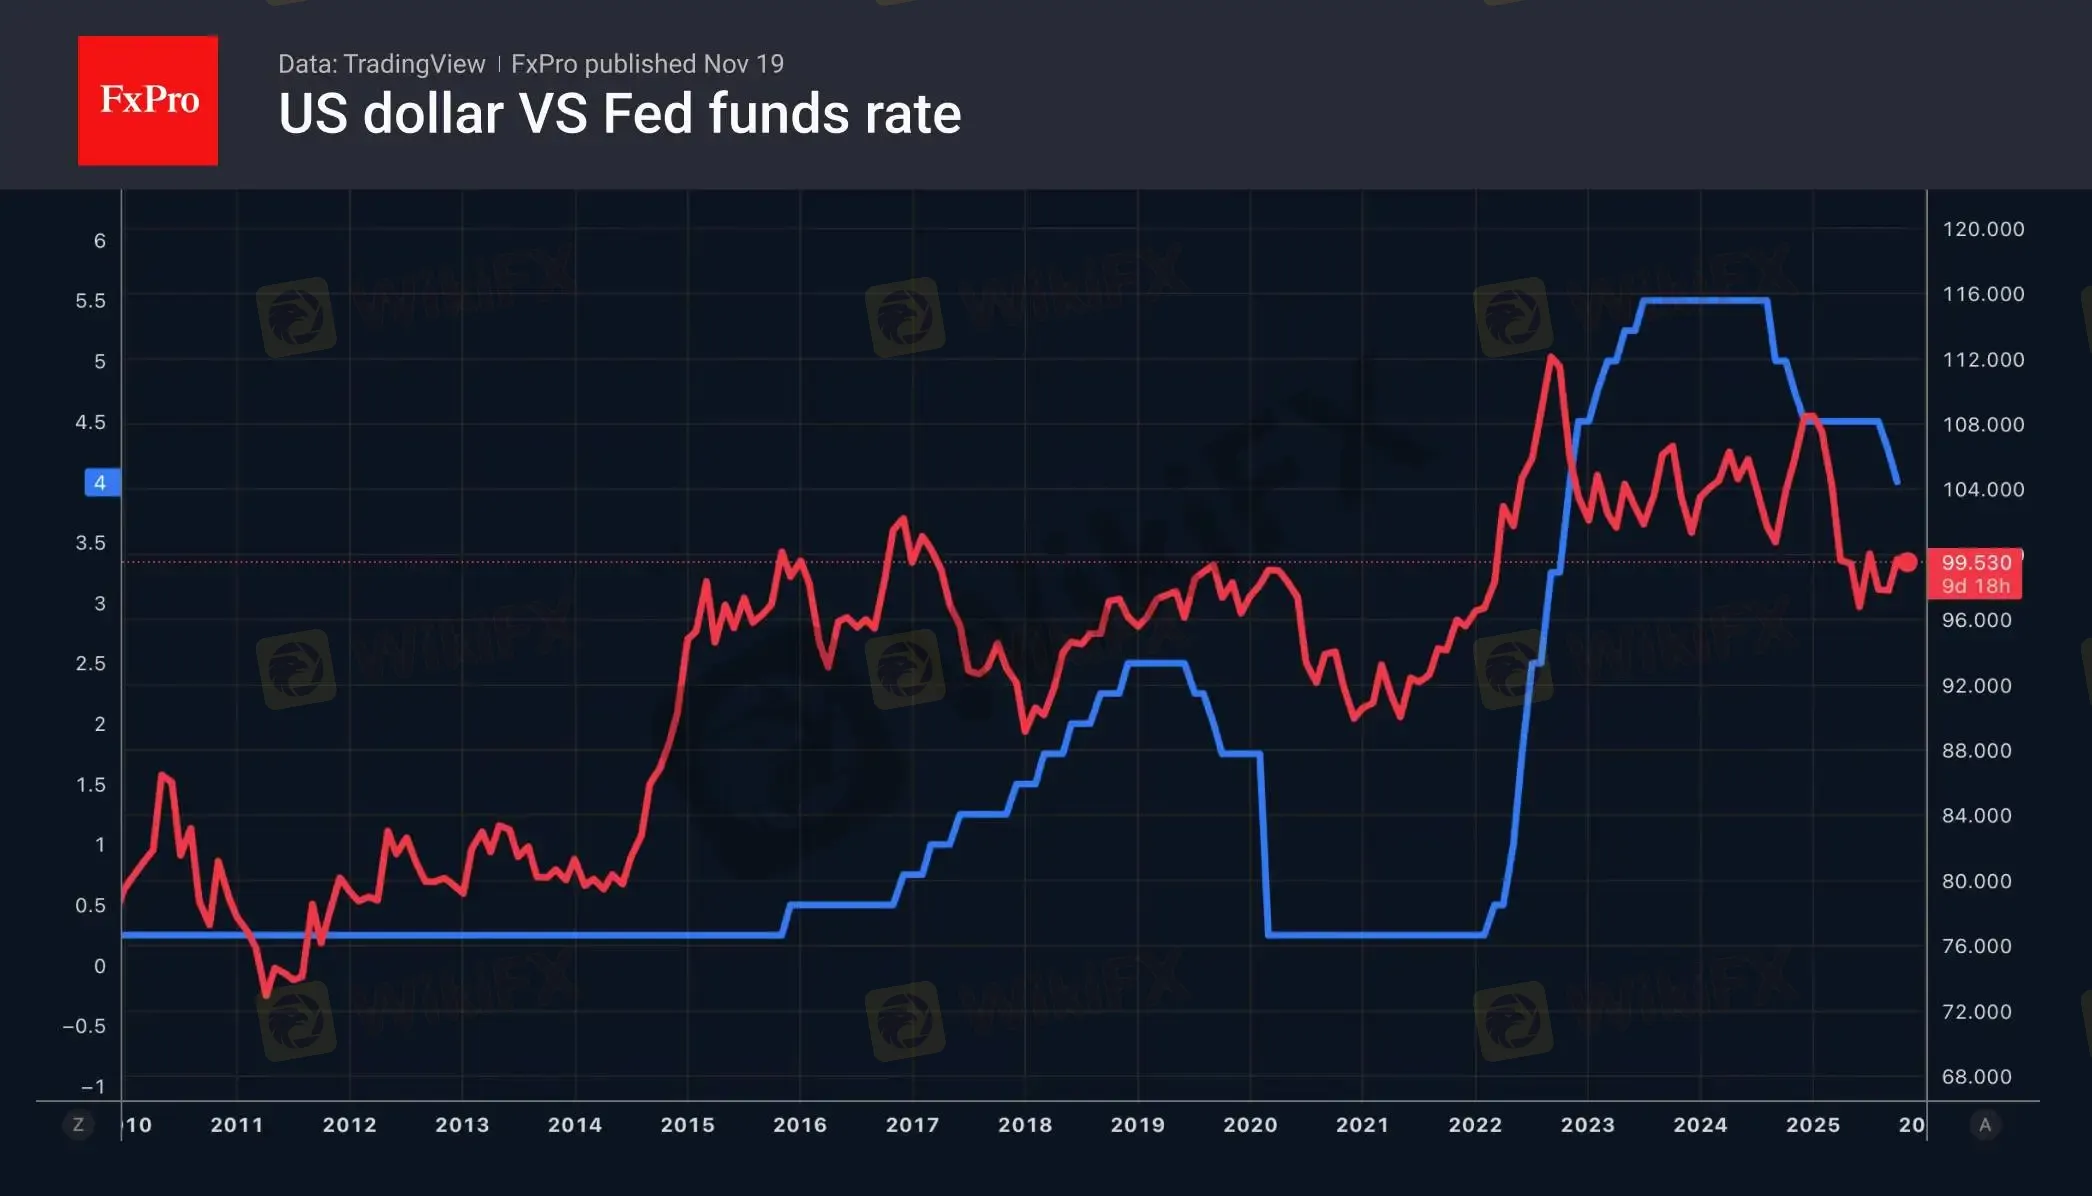2092x1196 pixels.
Task: Click the 'US dollar VS Fed funds rate' title
Action: tap(619, 114)
